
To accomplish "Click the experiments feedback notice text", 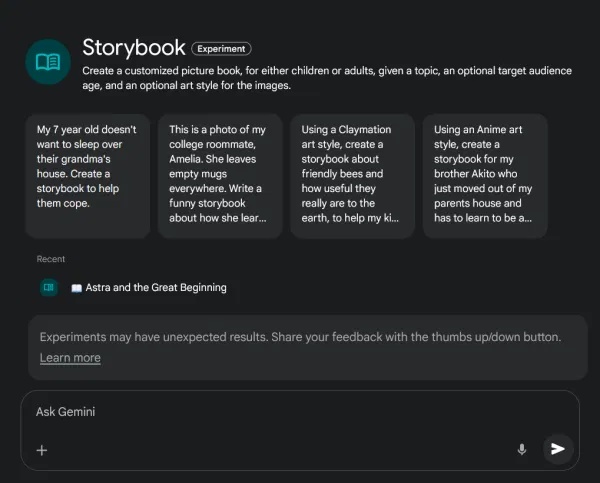I will (x=300, y=337).
